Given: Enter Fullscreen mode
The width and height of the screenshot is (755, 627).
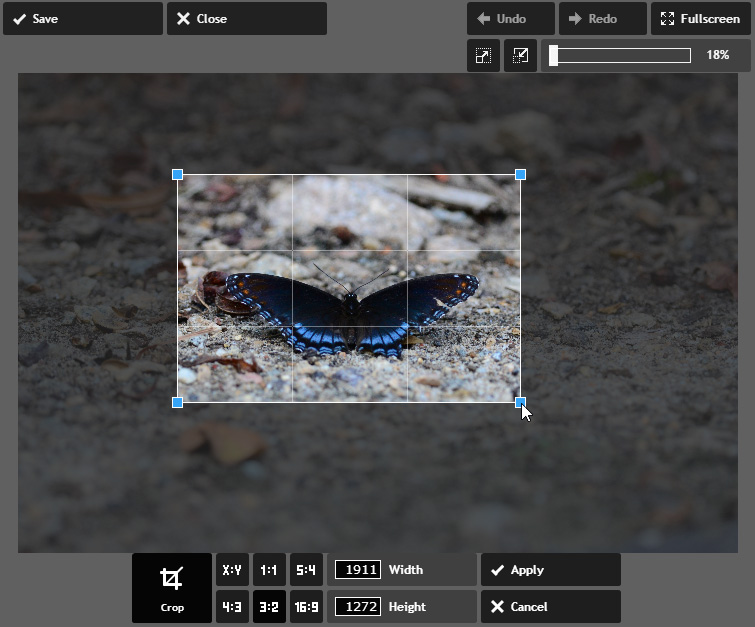Looking at the screenshot, I should click(700, 19).
